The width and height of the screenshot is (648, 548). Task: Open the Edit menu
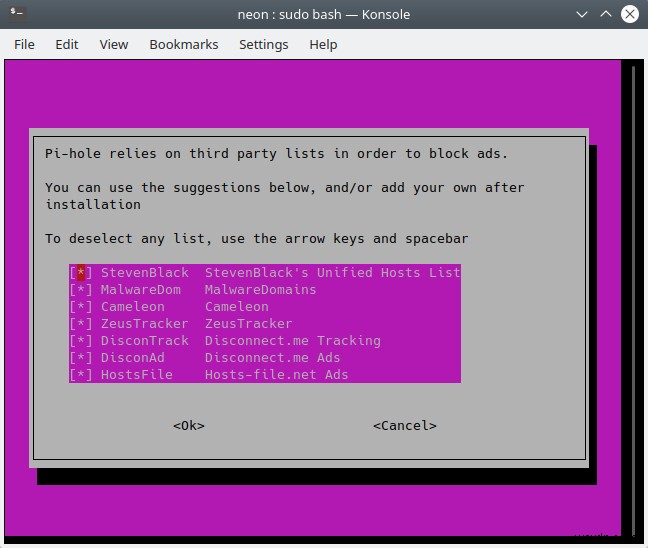(67, 45)
